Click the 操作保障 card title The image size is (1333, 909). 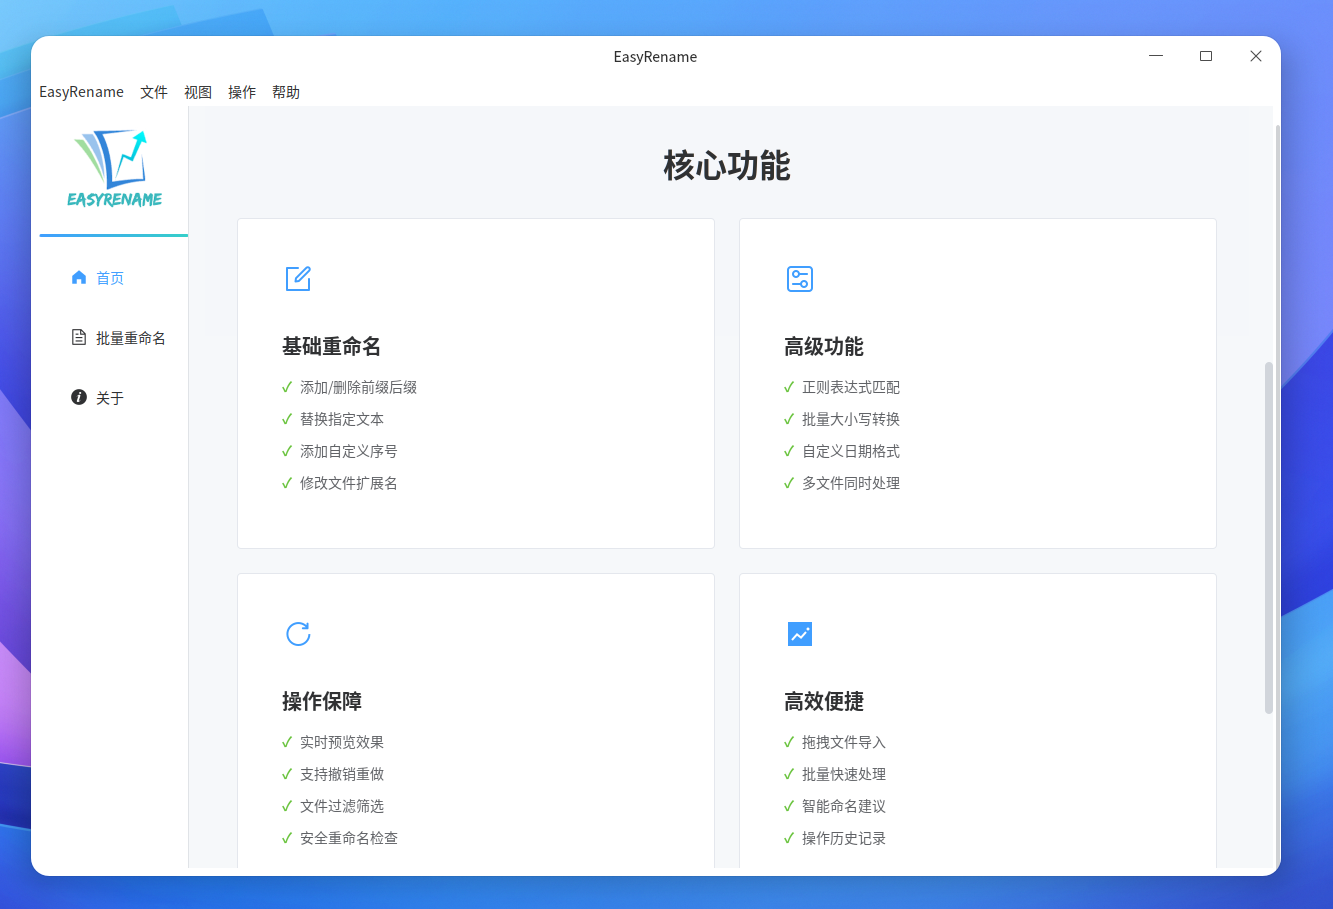coord(322,702)
